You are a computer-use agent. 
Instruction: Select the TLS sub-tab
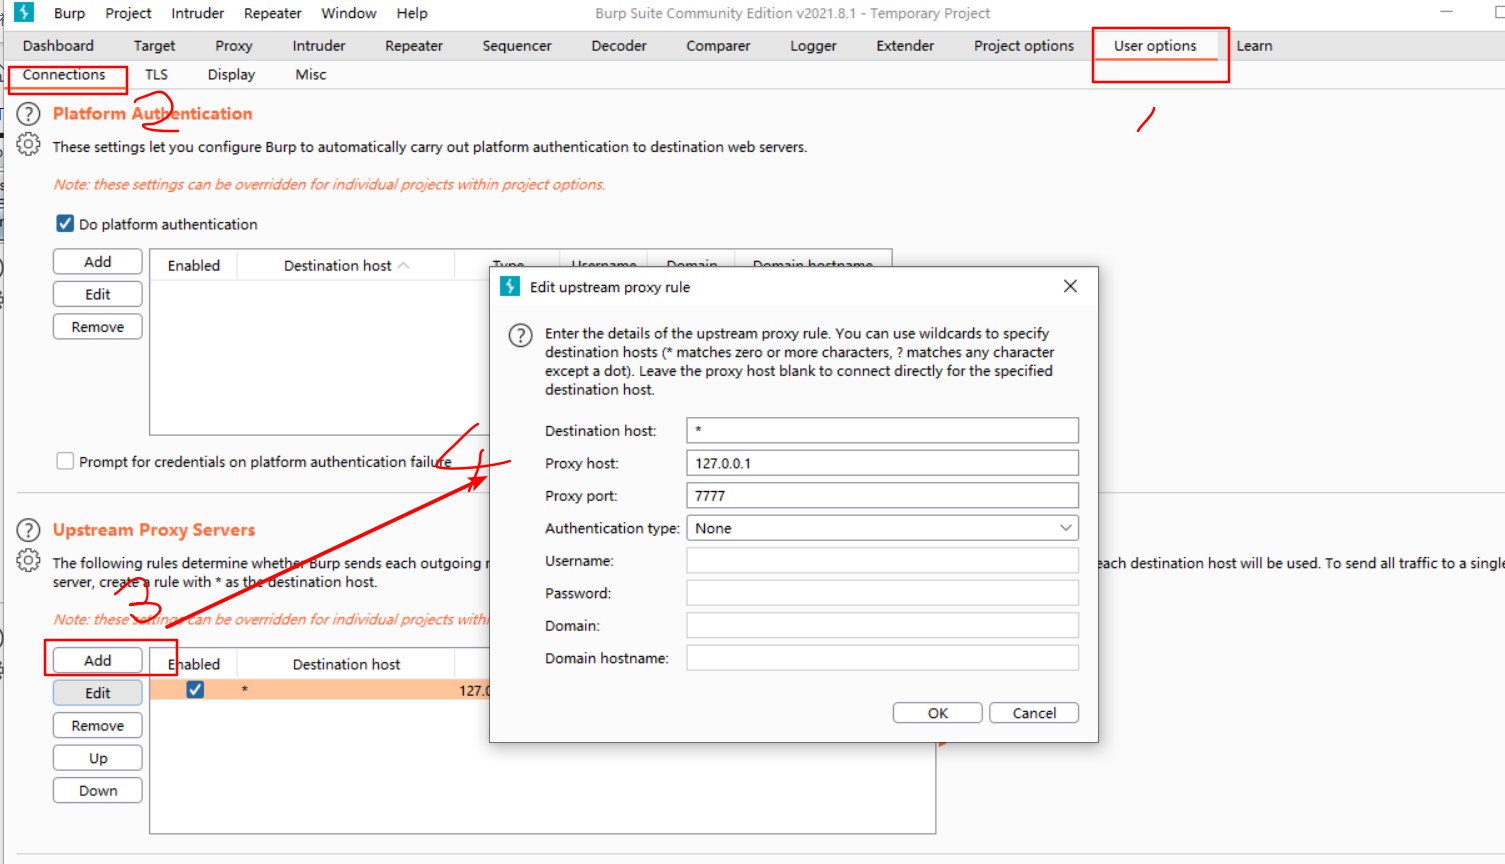point(156,75)
